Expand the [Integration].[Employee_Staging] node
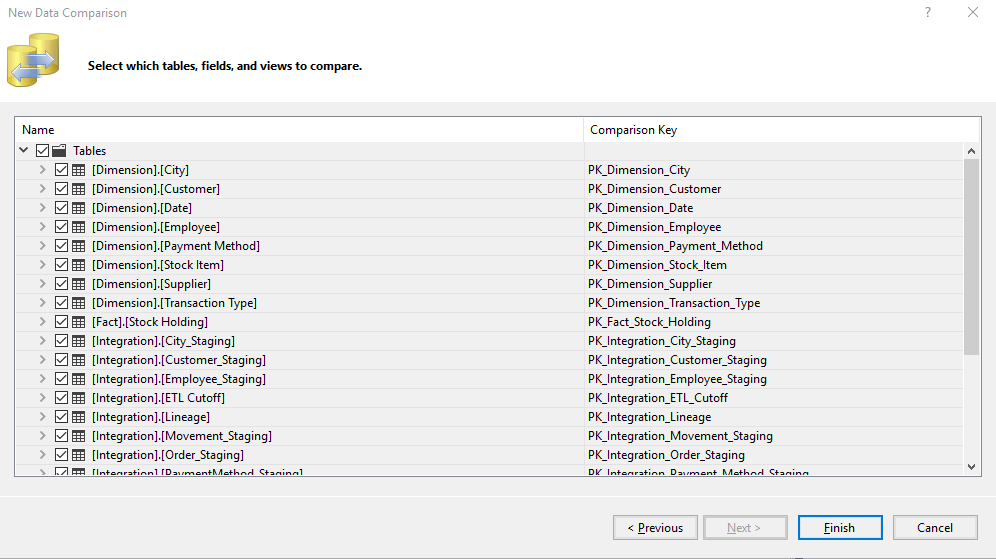 pyautogui.click(x=42, y=379)
